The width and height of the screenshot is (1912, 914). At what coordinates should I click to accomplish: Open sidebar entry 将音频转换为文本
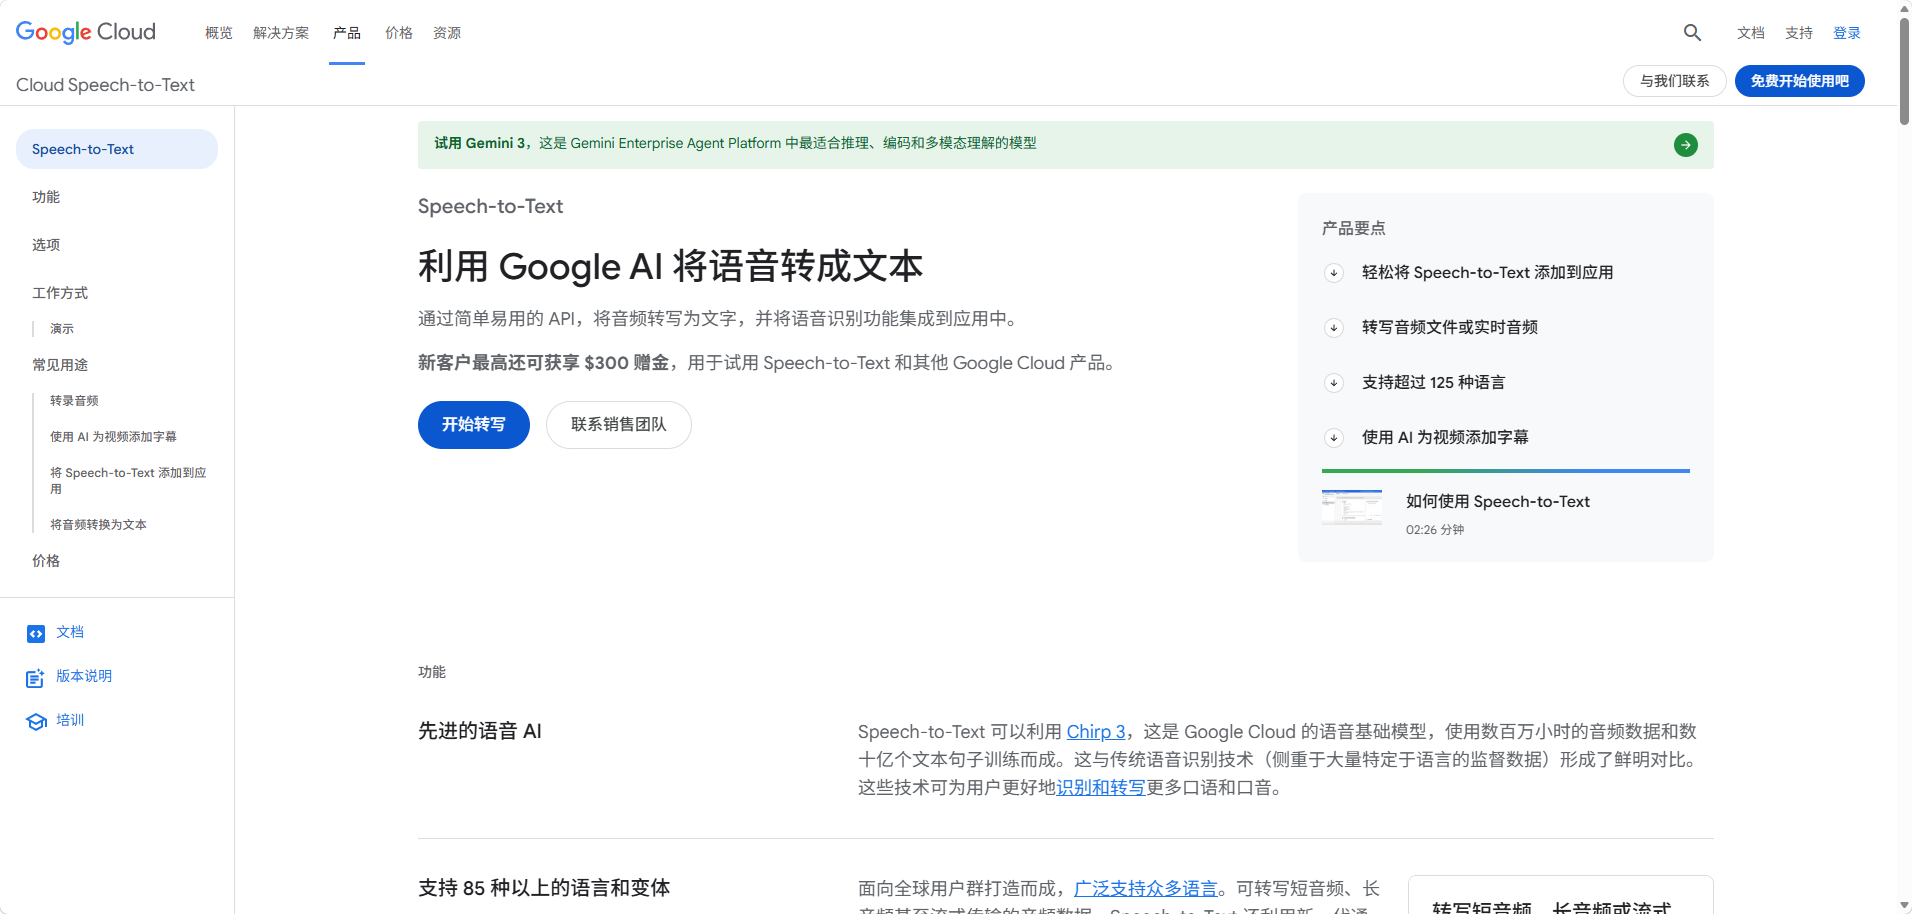click(x=98, y=525)
